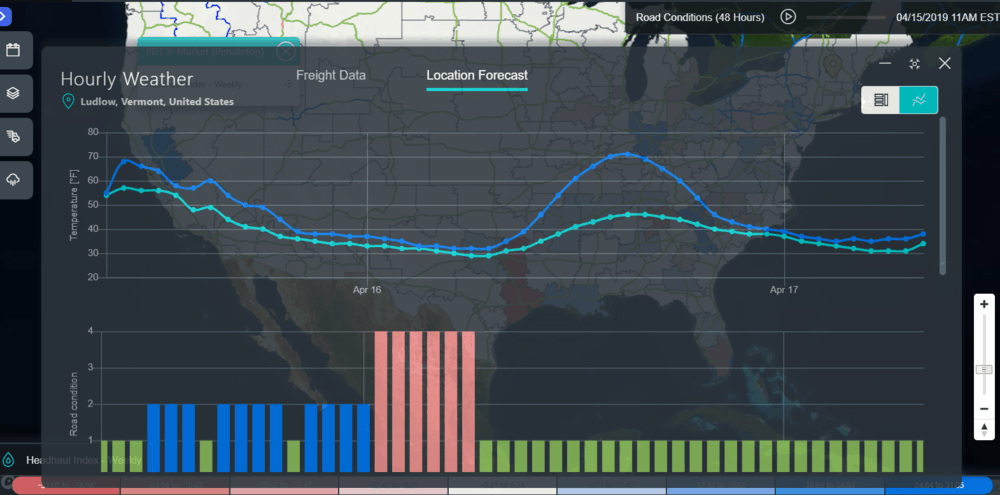
Task: Expand the left sidebar with the chevron
Action: point(3,17)
